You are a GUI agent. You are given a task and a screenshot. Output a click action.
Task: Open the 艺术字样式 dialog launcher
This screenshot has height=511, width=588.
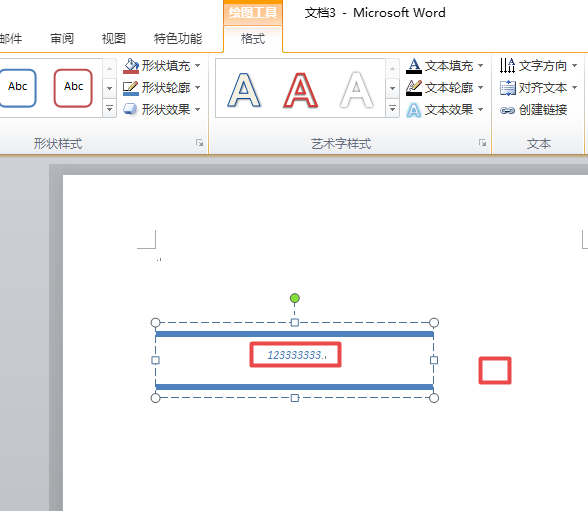point(483,143)
